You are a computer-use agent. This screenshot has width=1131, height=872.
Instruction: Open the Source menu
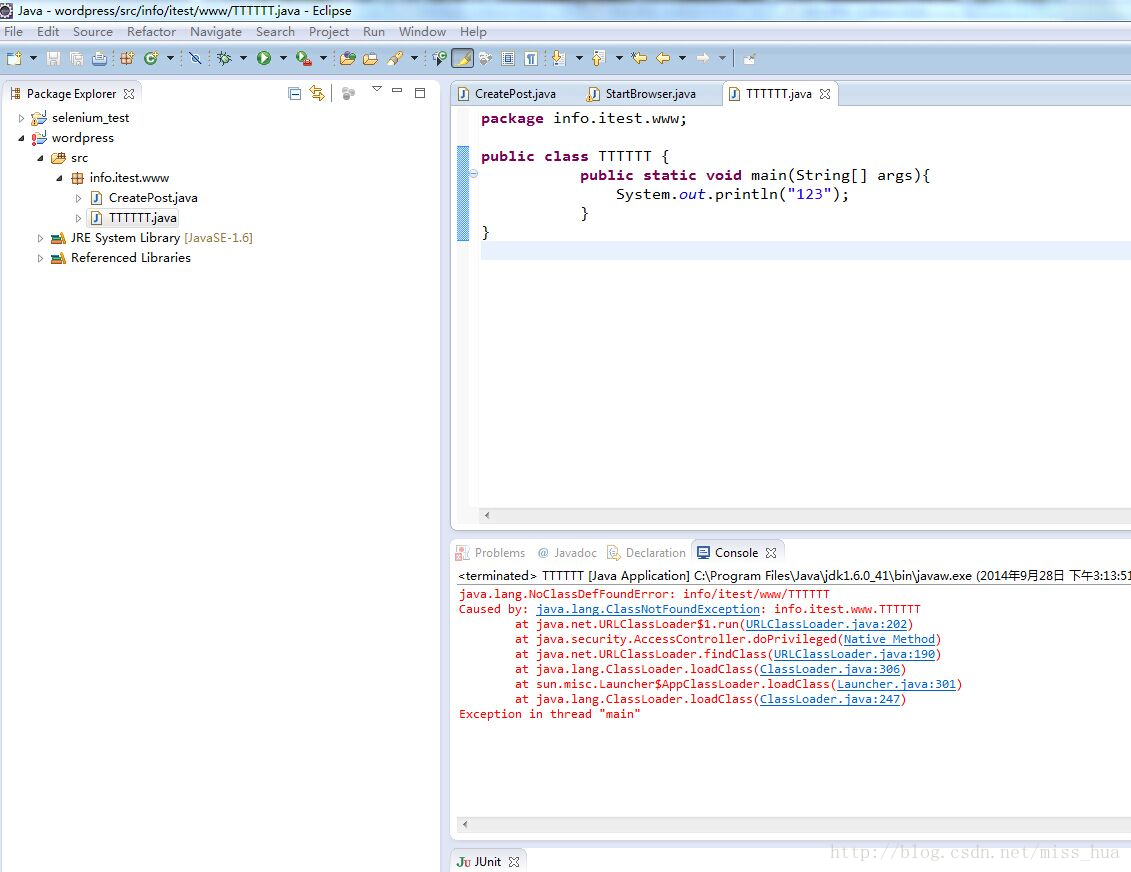click(92, 32)
